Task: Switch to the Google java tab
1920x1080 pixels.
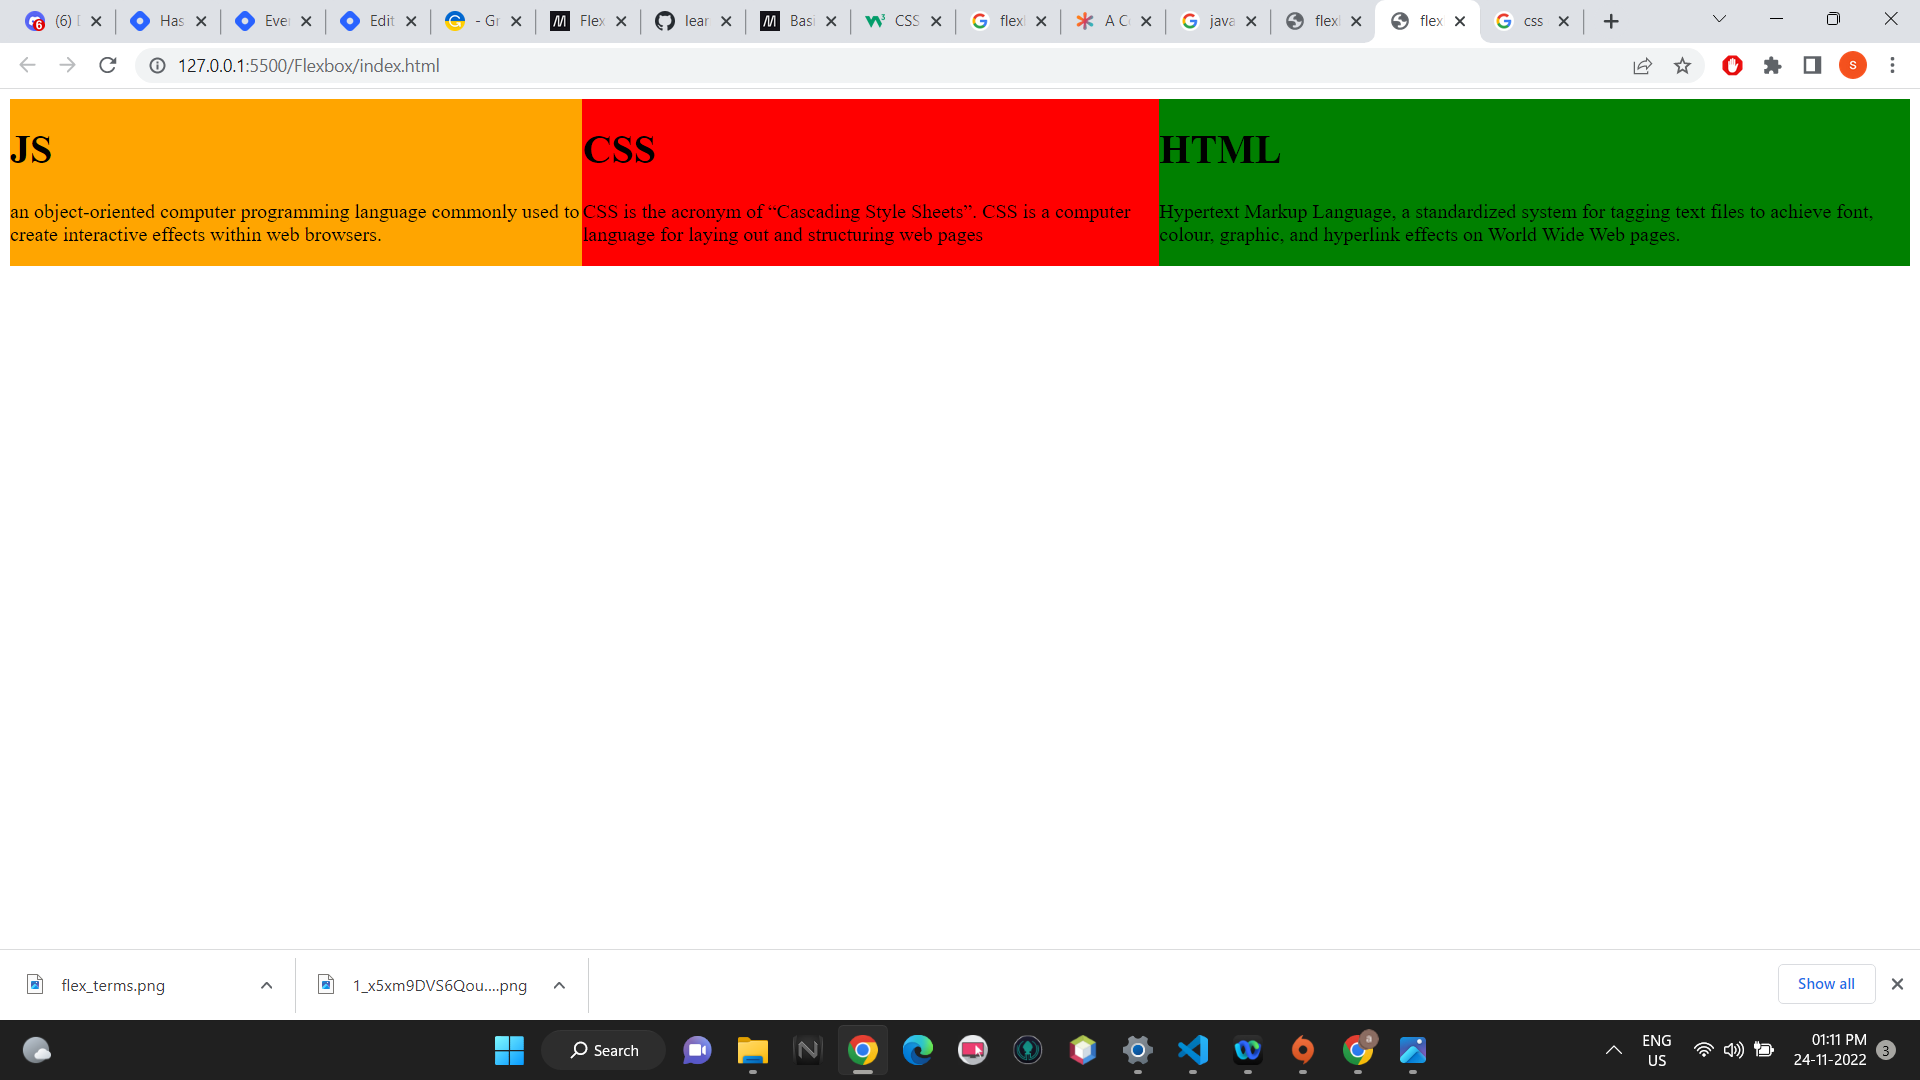Action: 1217,21
